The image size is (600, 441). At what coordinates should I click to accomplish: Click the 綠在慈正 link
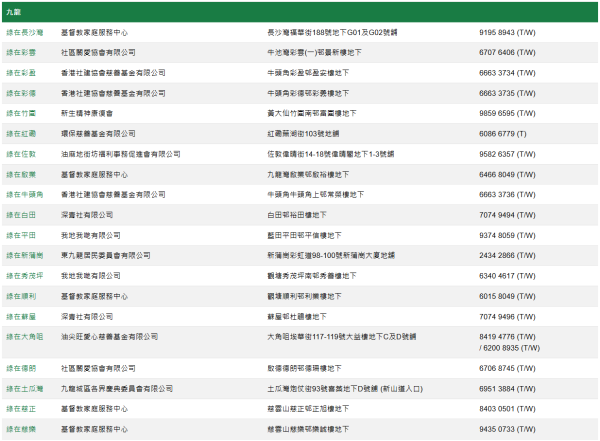[20, 408]
